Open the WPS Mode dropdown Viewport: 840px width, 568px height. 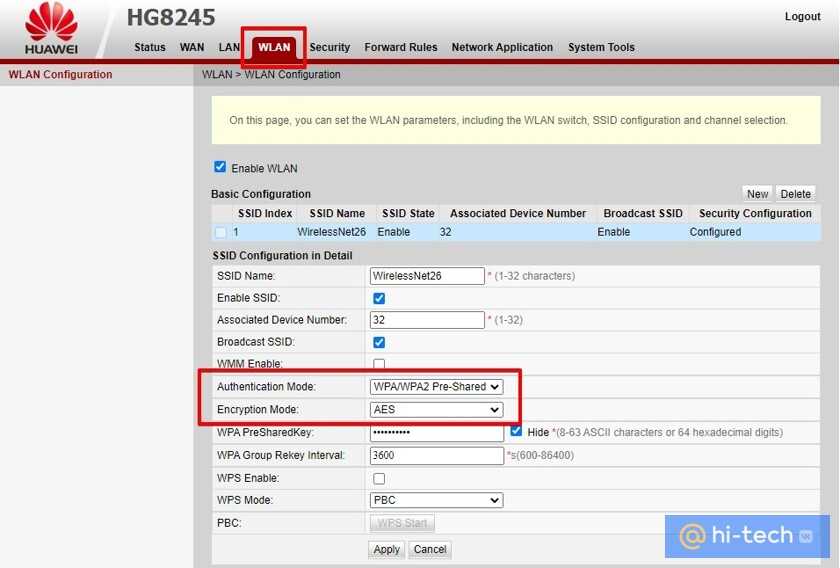tap(436, 500)
